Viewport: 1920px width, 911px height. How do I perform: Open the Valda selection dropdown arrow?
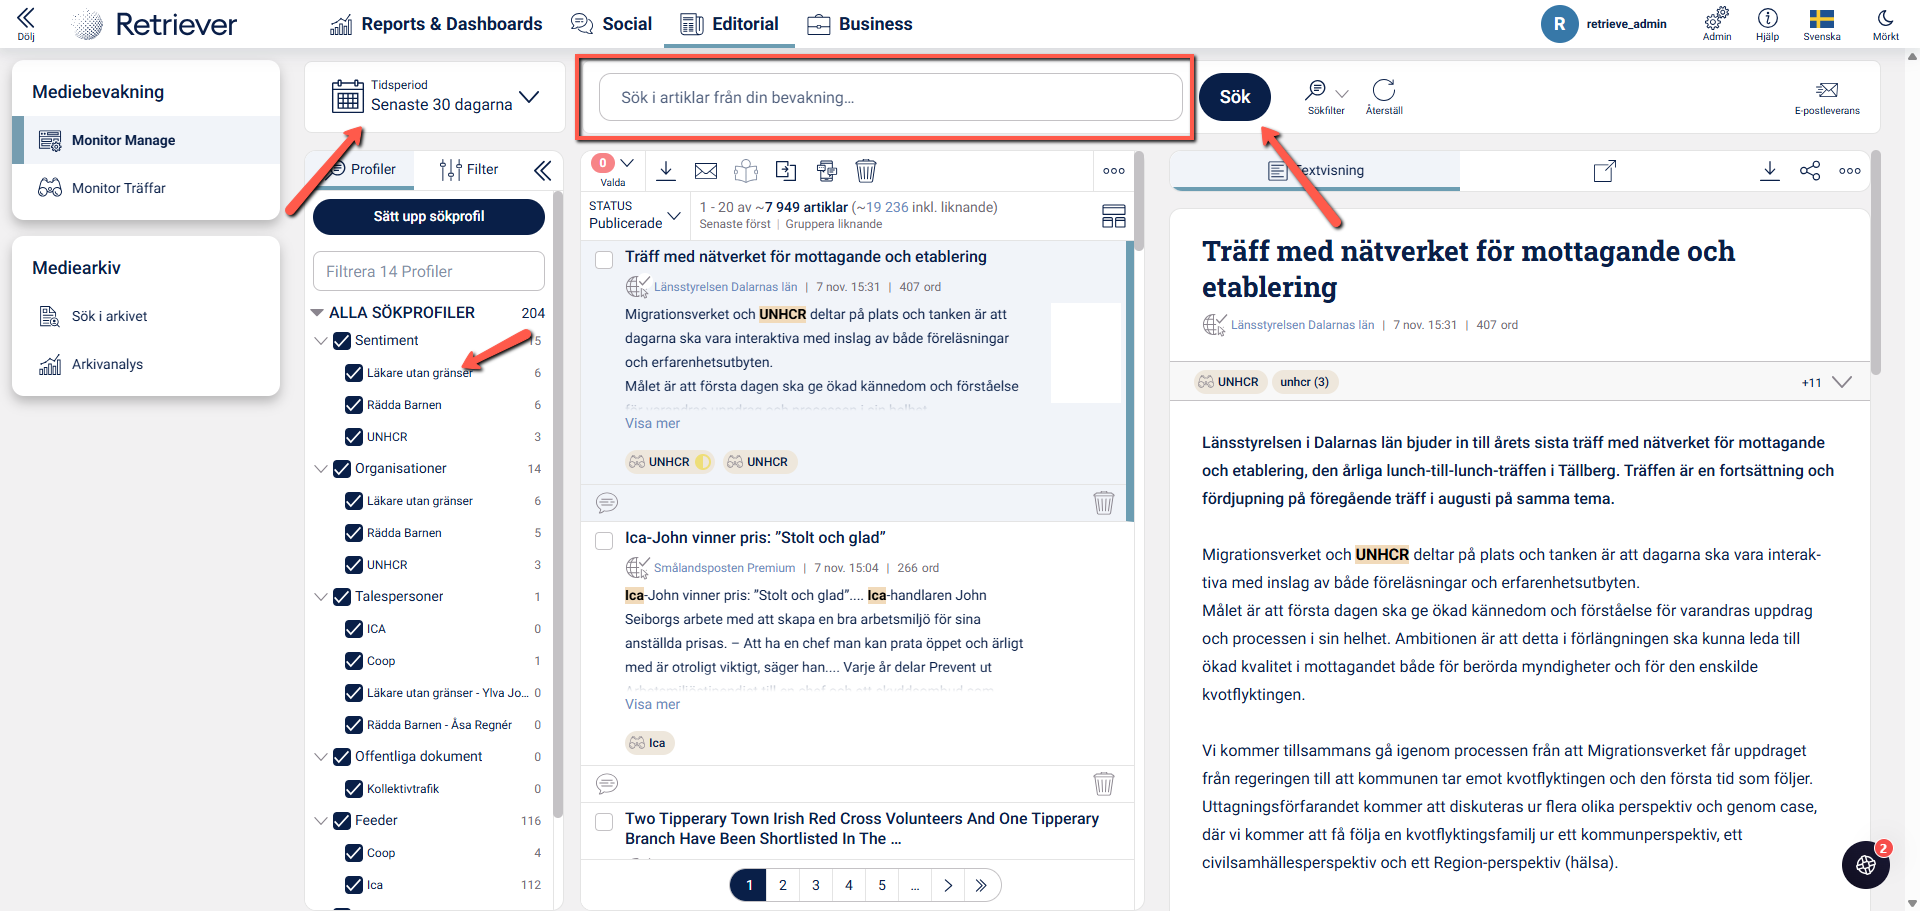[627, 163]
